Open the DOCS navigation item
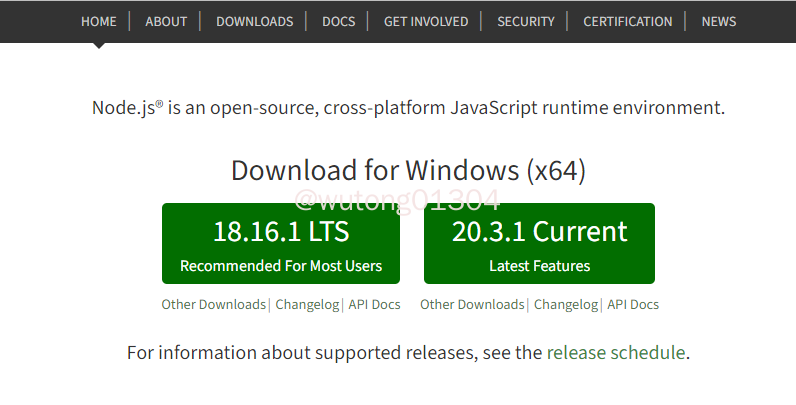This screenshot has height=405, width=796. (338, 21)
